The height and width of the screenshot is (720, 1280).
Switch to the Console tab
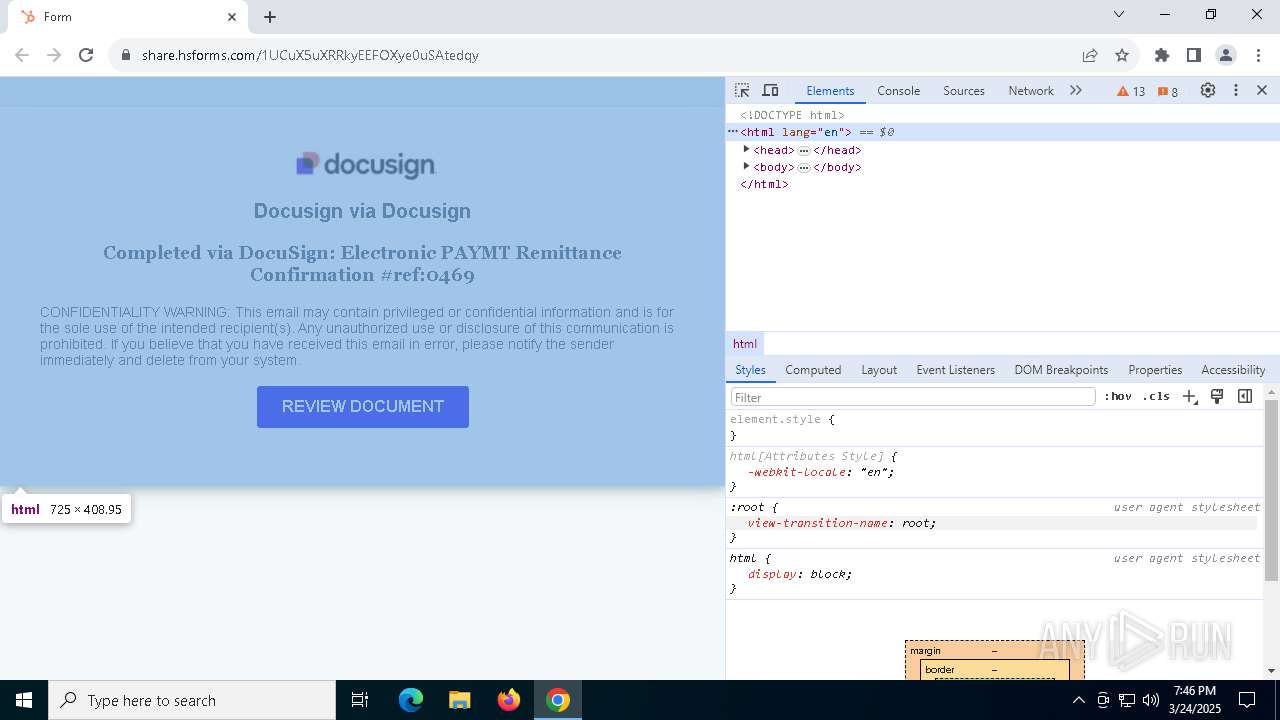[898, 90]
